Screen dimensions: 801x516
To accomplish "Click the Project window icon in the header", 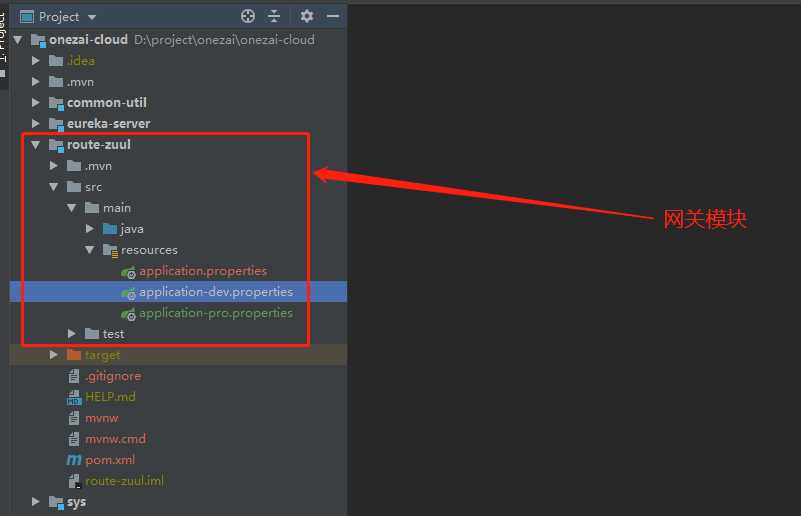I will (27, 17).
